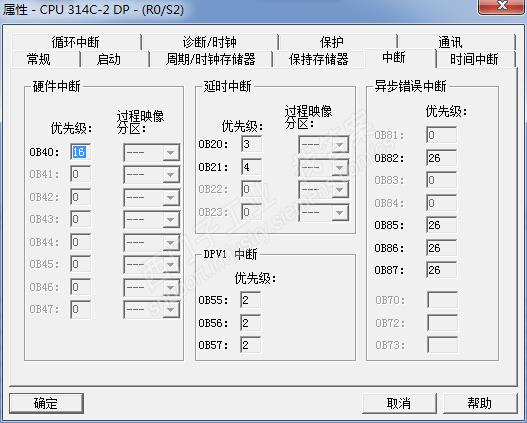Click the OB73 priority field
This screenshot has width=527, height=423.
[x=442, y=345]
